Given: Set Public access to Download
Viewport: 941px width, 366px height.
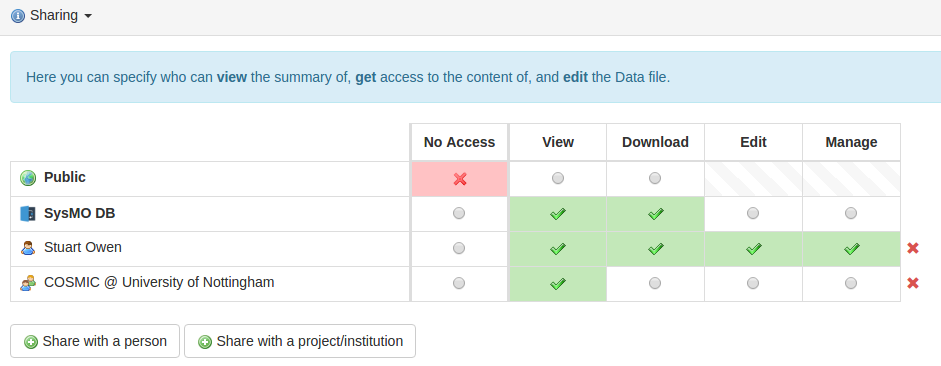Looking at the screenshot, I should point(655,178).
